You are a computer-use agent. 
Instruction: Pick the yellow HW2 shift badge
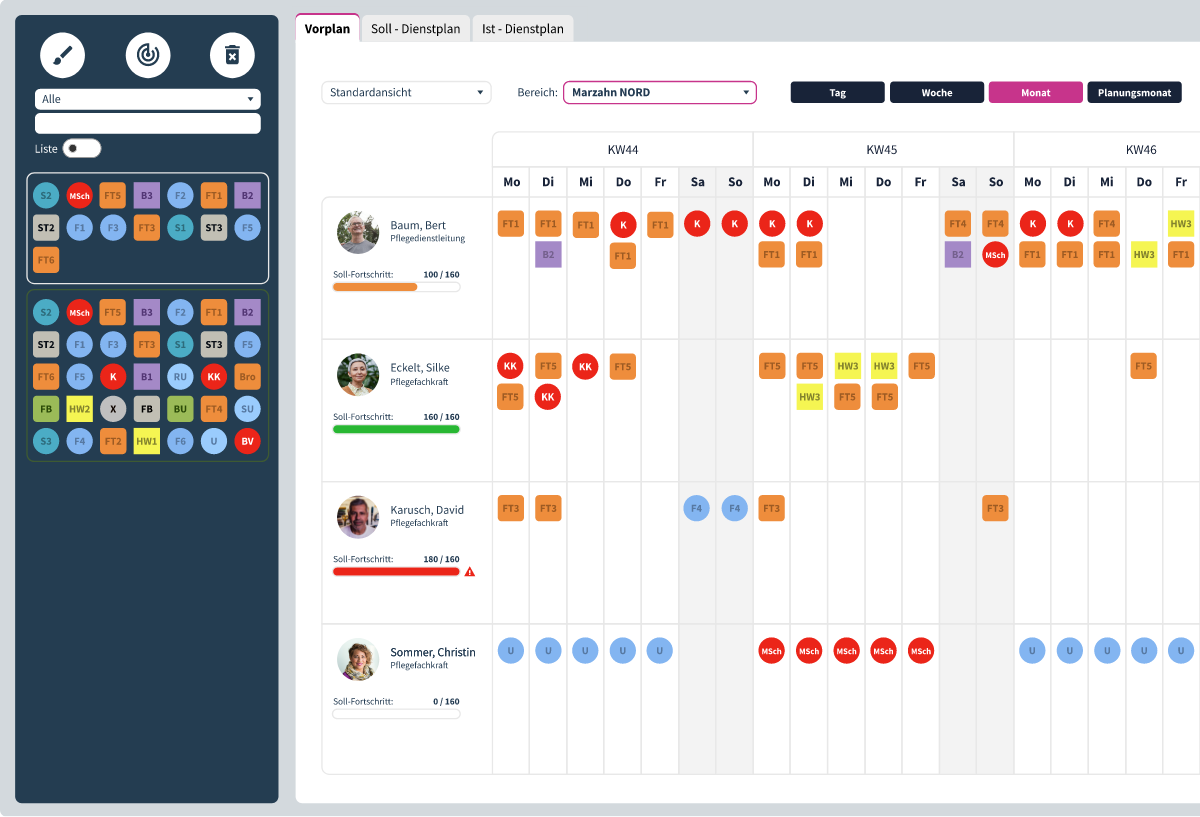pyautogui.click(x=80, y=409)
